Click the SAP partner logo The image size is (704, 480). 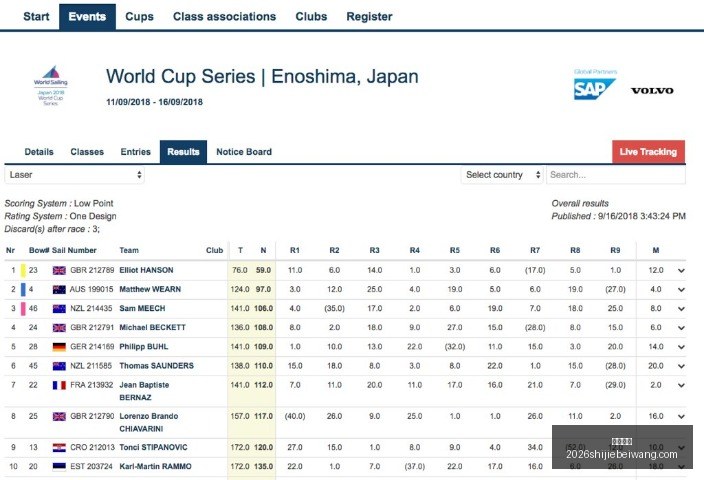click(x=594, y=88)
